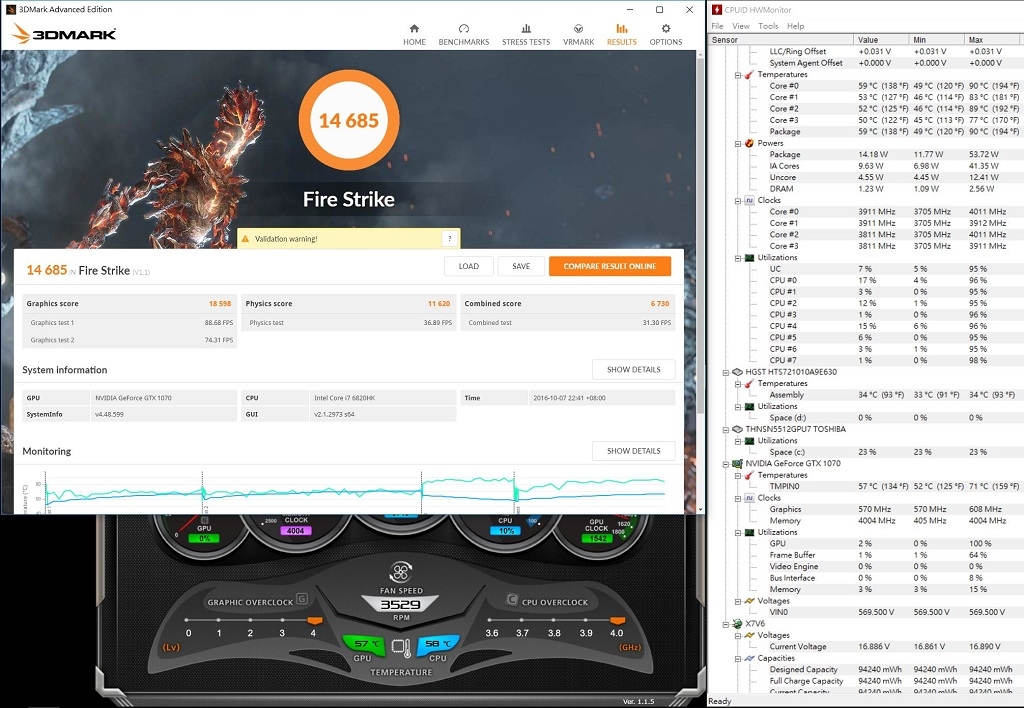Collapse the HGST HTS721010A9E630 drive node
The width and height of the screenshot is (1024, 708).
click(x=726, y=372)
